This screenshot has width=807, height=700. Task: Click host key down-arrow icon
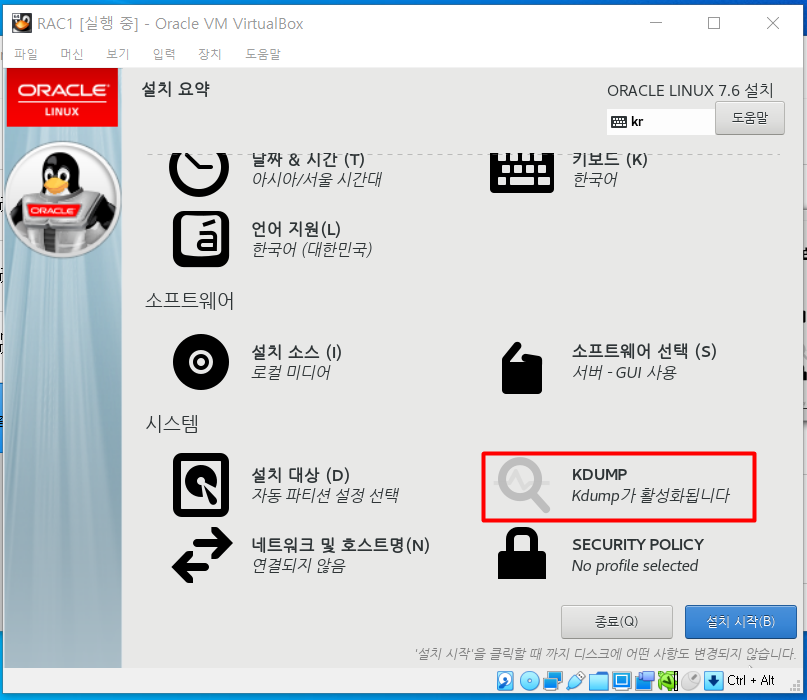pos(713,681)
